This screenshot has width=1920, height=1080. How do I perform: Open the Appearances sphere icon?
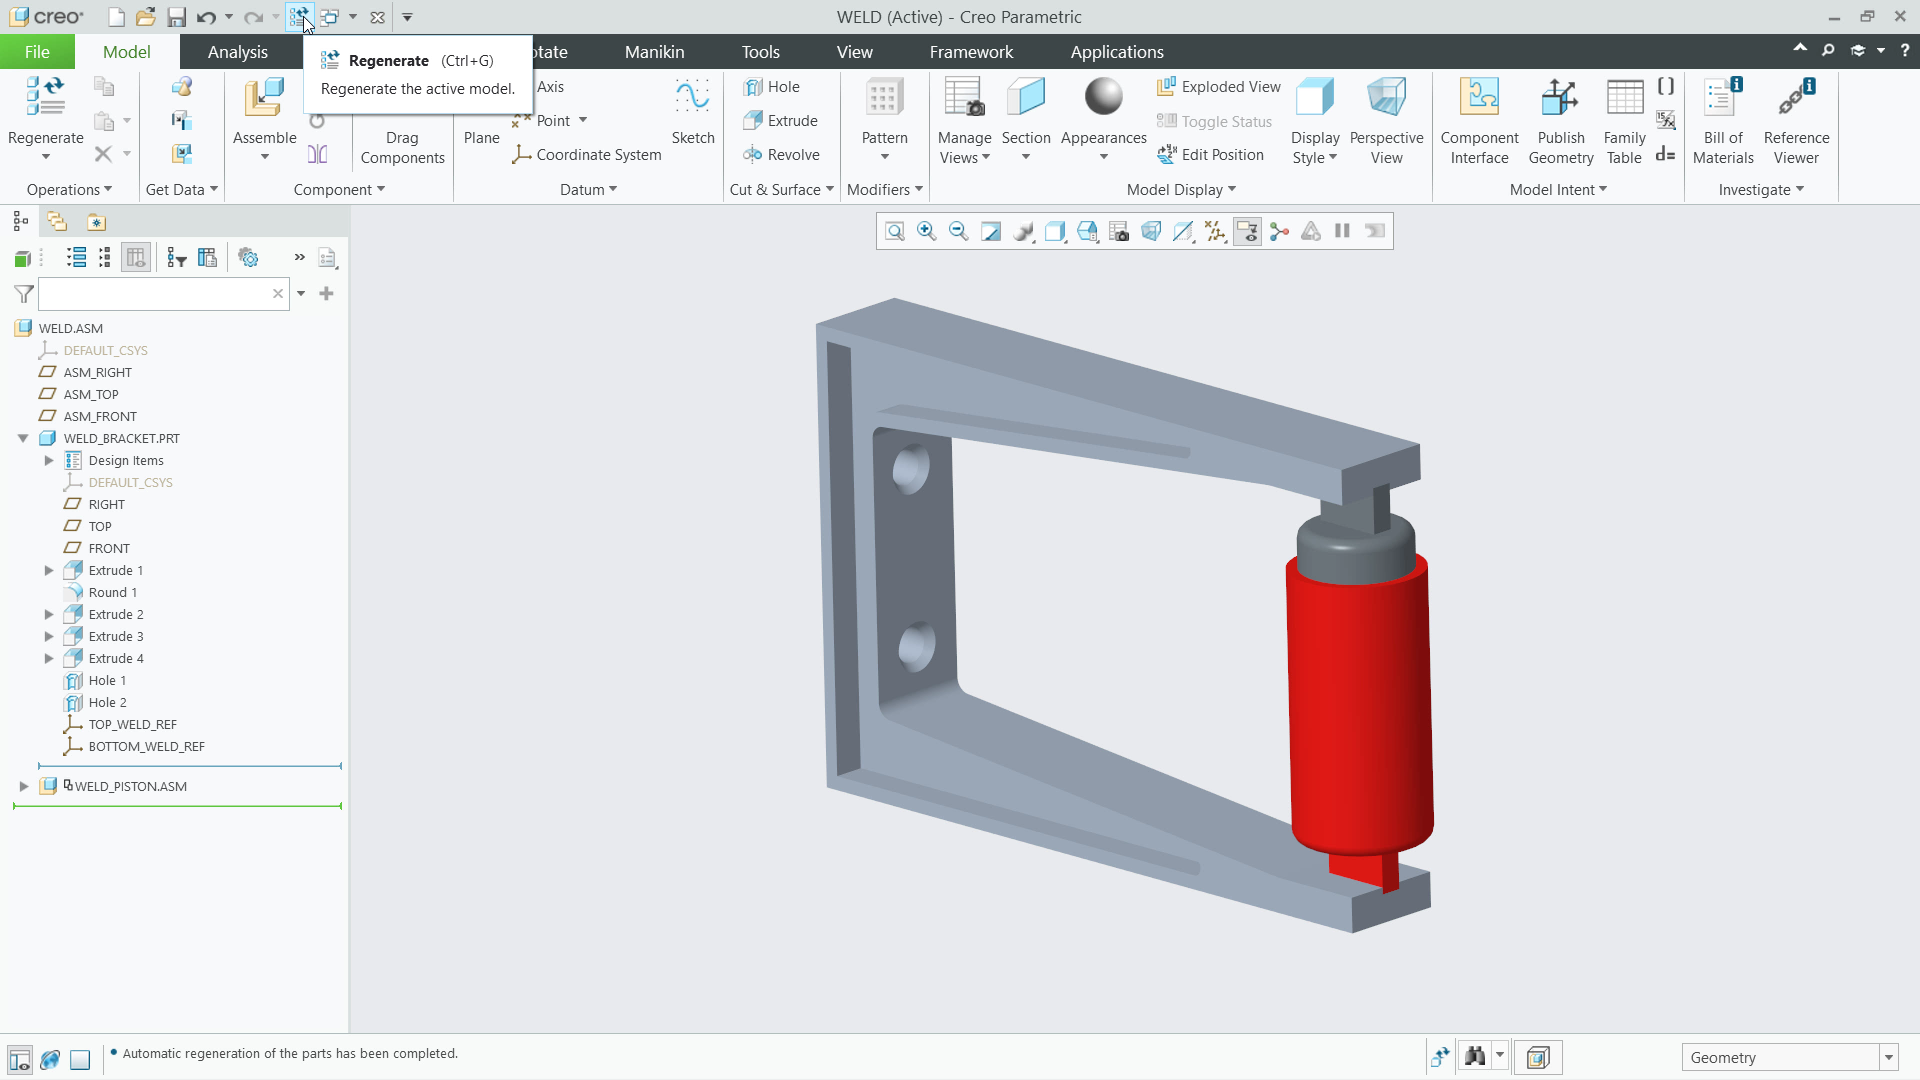click(1103, 97)
